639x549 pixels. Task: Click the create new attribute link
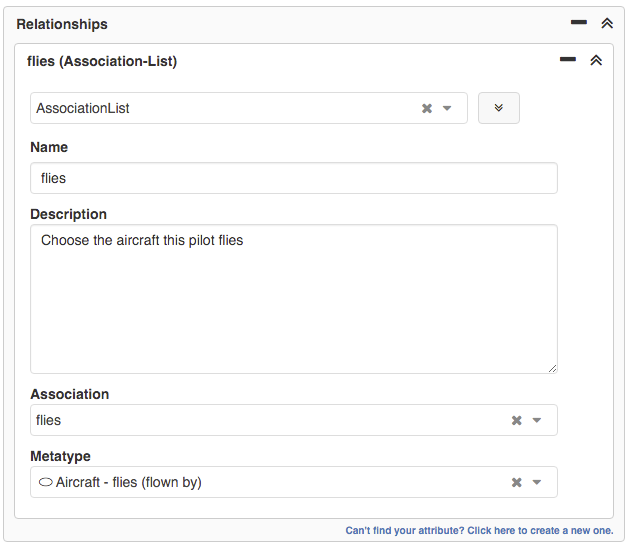click(x=479, y=530)
